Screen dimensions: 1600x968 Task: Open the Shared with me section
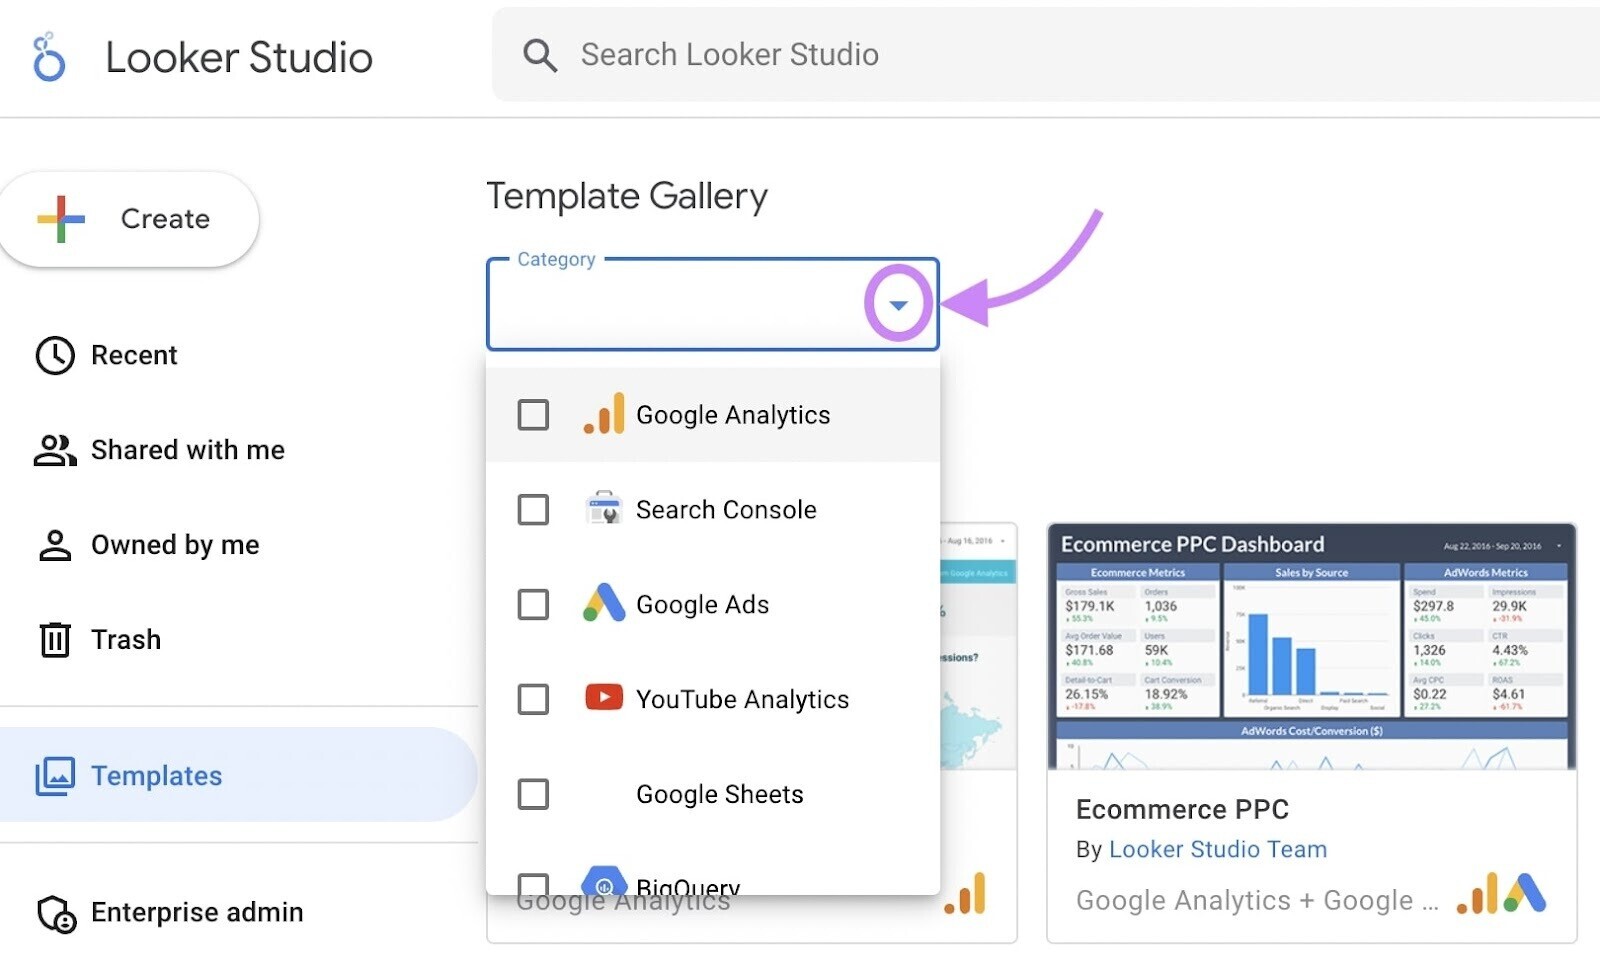click(x=187, y=449)
